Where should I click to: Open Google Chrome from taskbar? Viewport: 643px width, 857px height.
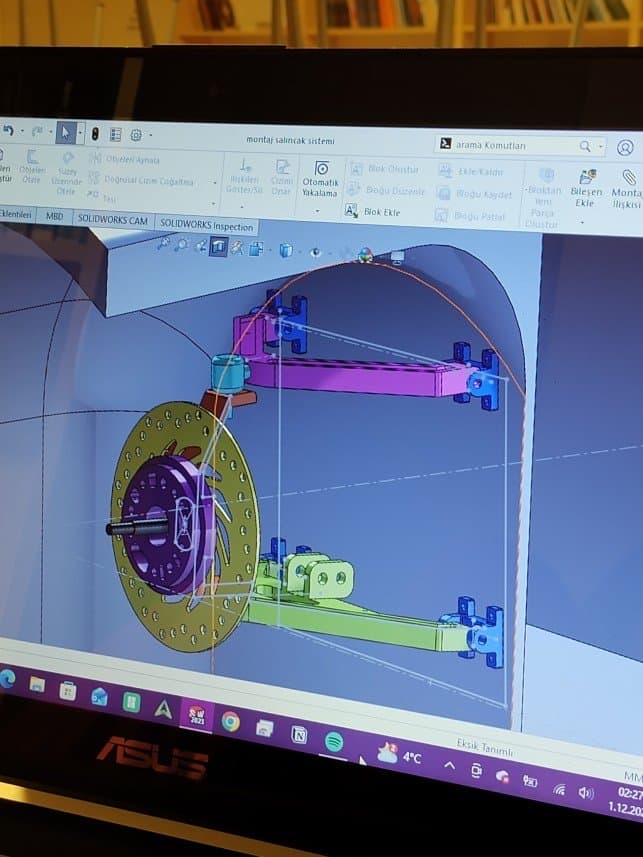tap(230, 722)
